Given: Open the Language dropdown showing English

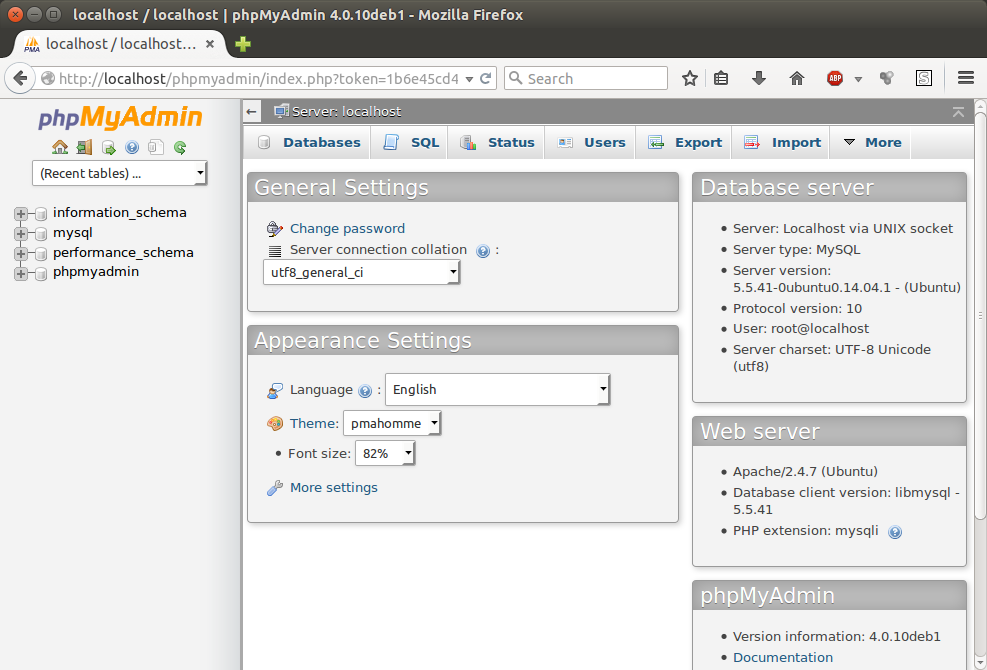Looking at the screenshot, I should coord(497,390).
